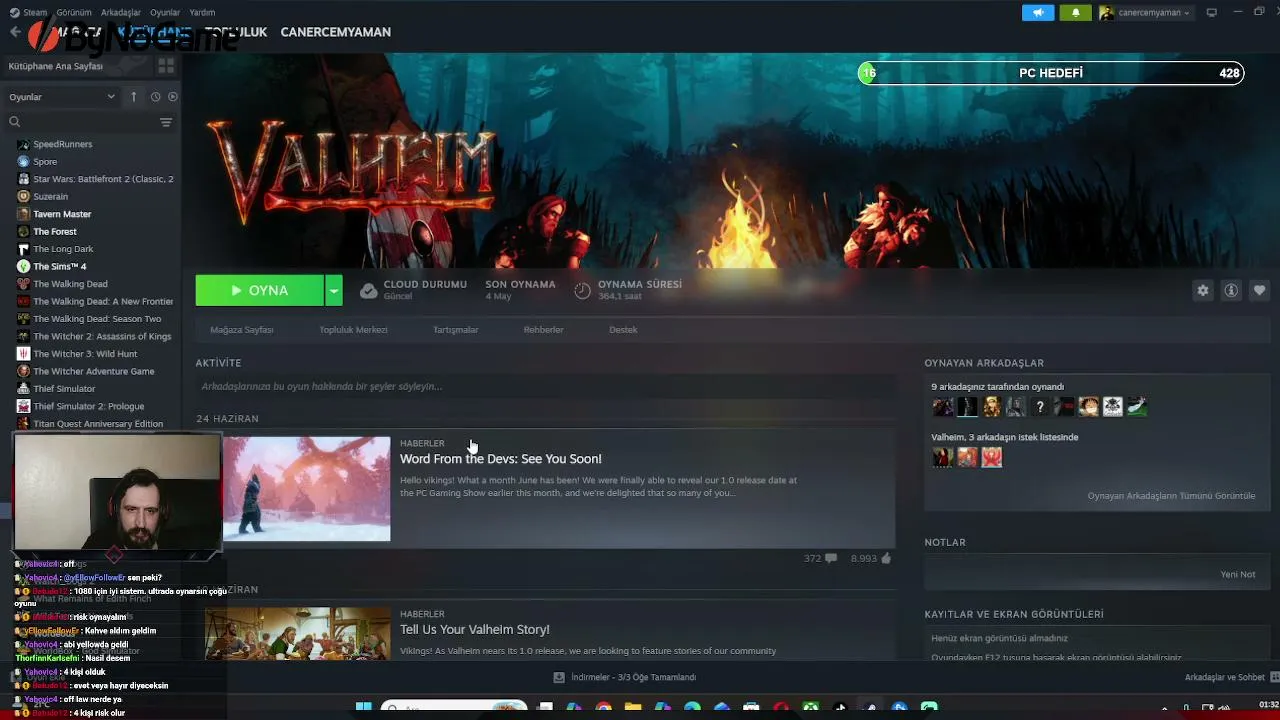Open the Yardım menu
This screenshot has width=1280, height=720.
pyautogui.click(x=202, y=13)
